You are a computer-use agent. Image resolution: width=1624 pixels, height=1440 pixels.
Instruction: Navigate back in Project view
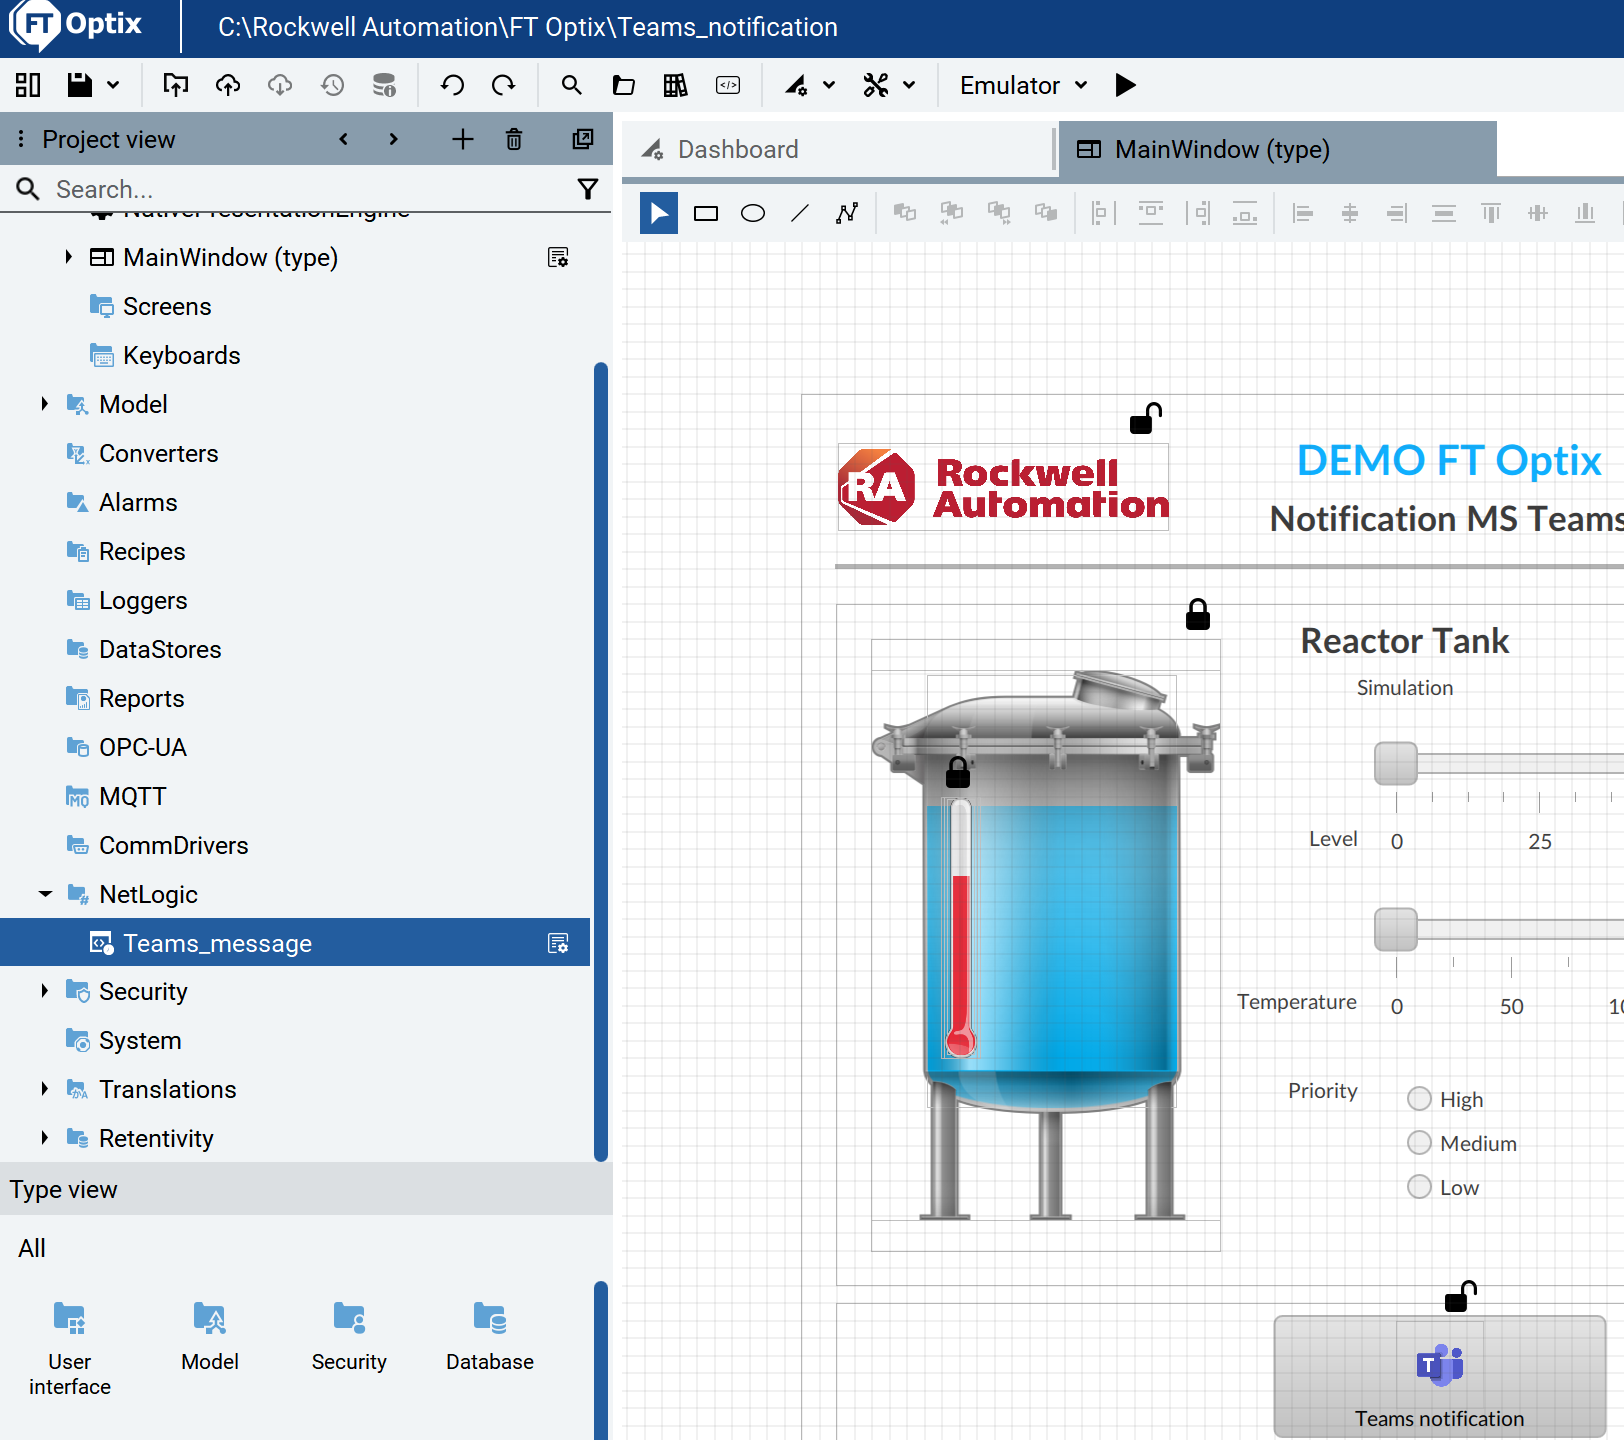(x=344, y=139)
